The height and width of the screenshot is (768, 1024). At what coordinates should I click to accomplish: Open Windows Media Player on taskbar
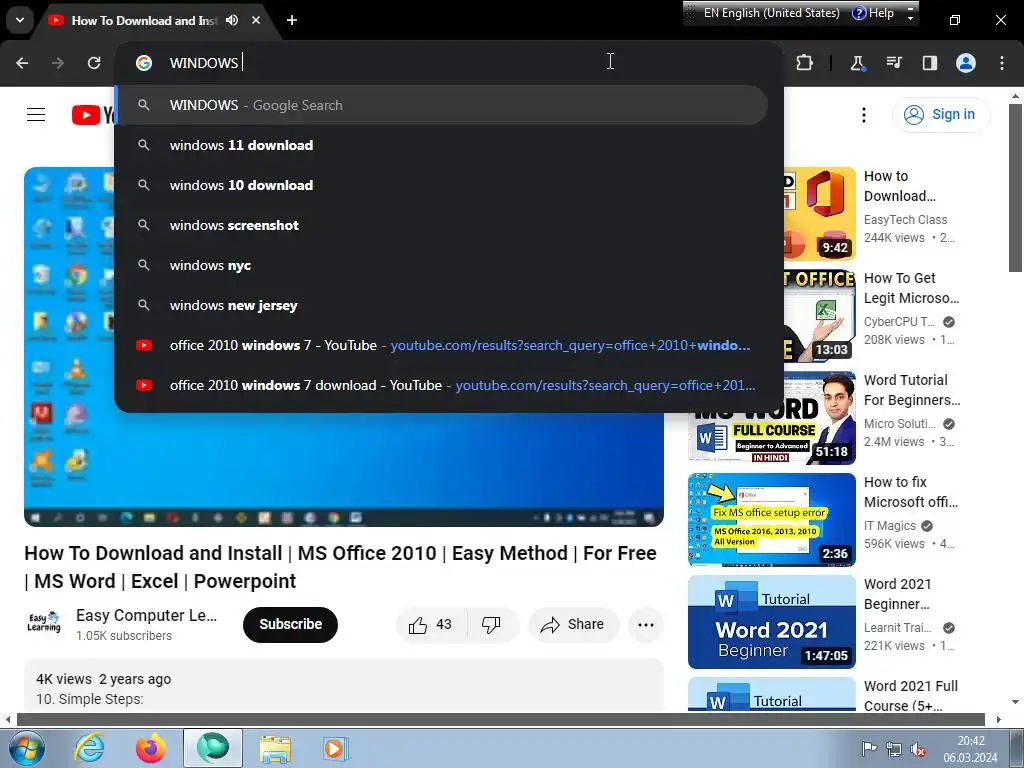(336, 748)
